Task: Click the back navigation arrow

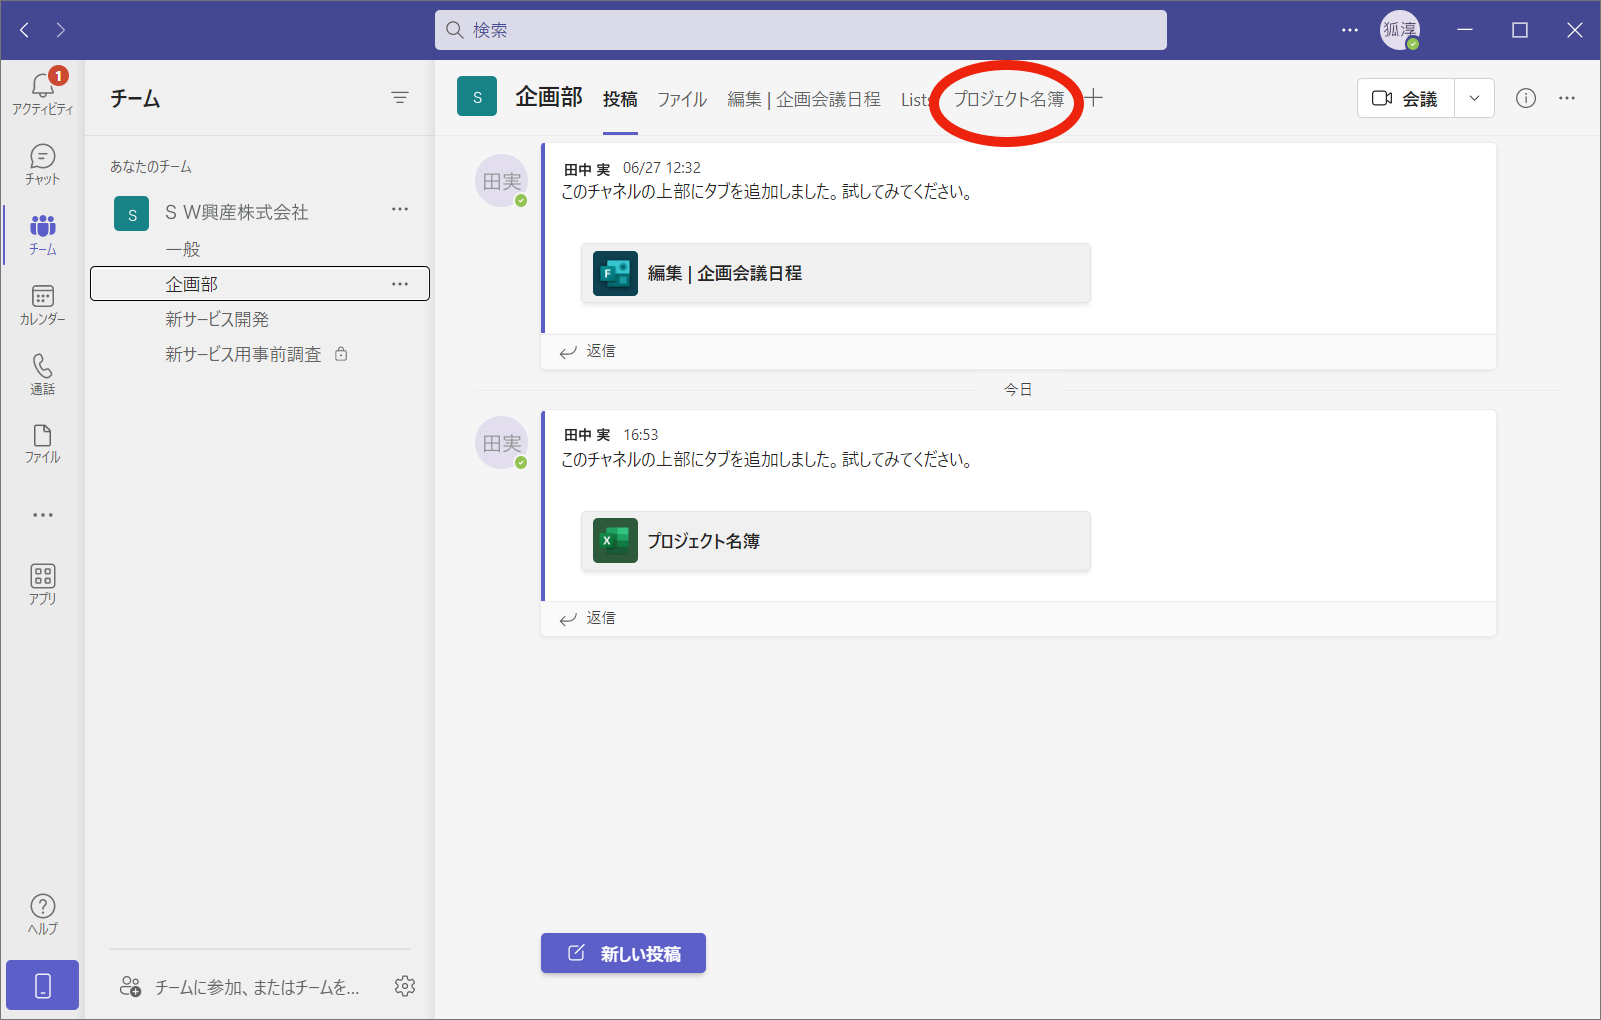Action: (x=25, y=30)
